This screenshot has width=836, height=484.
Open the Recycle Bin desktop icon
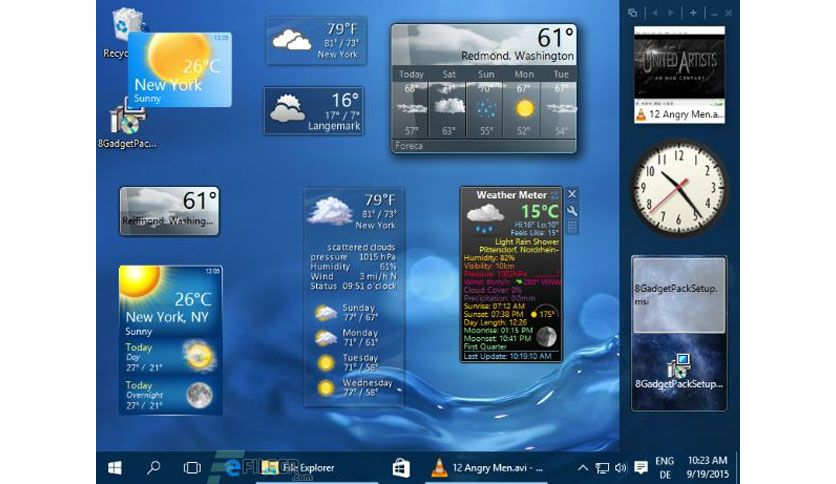[x=127, y=24]
